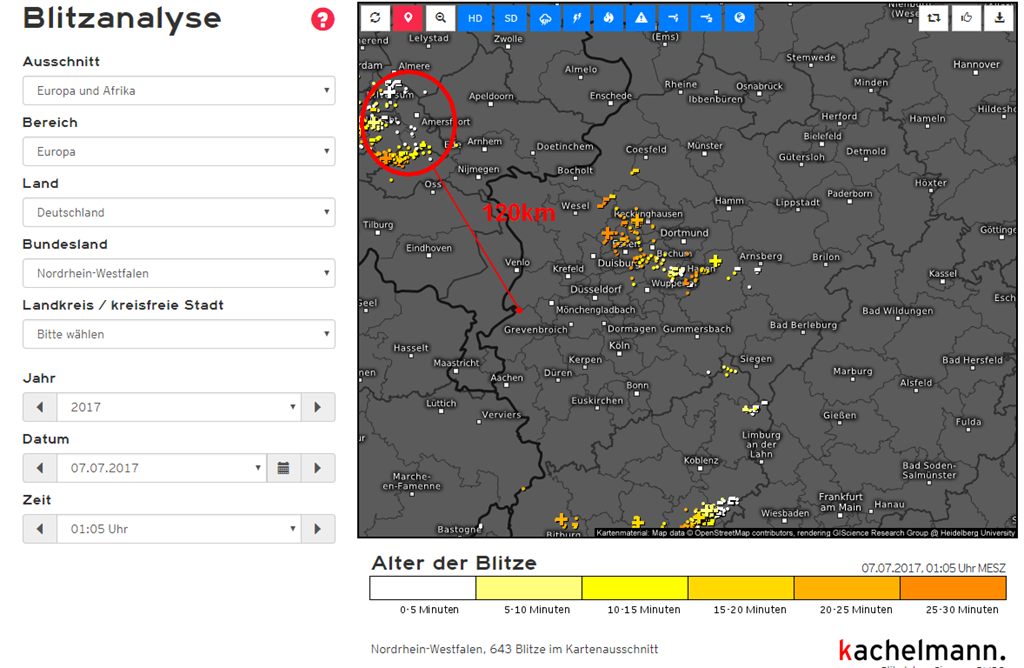Click the 0-5 Minuten white legend swatch

(x=422, y=588)
